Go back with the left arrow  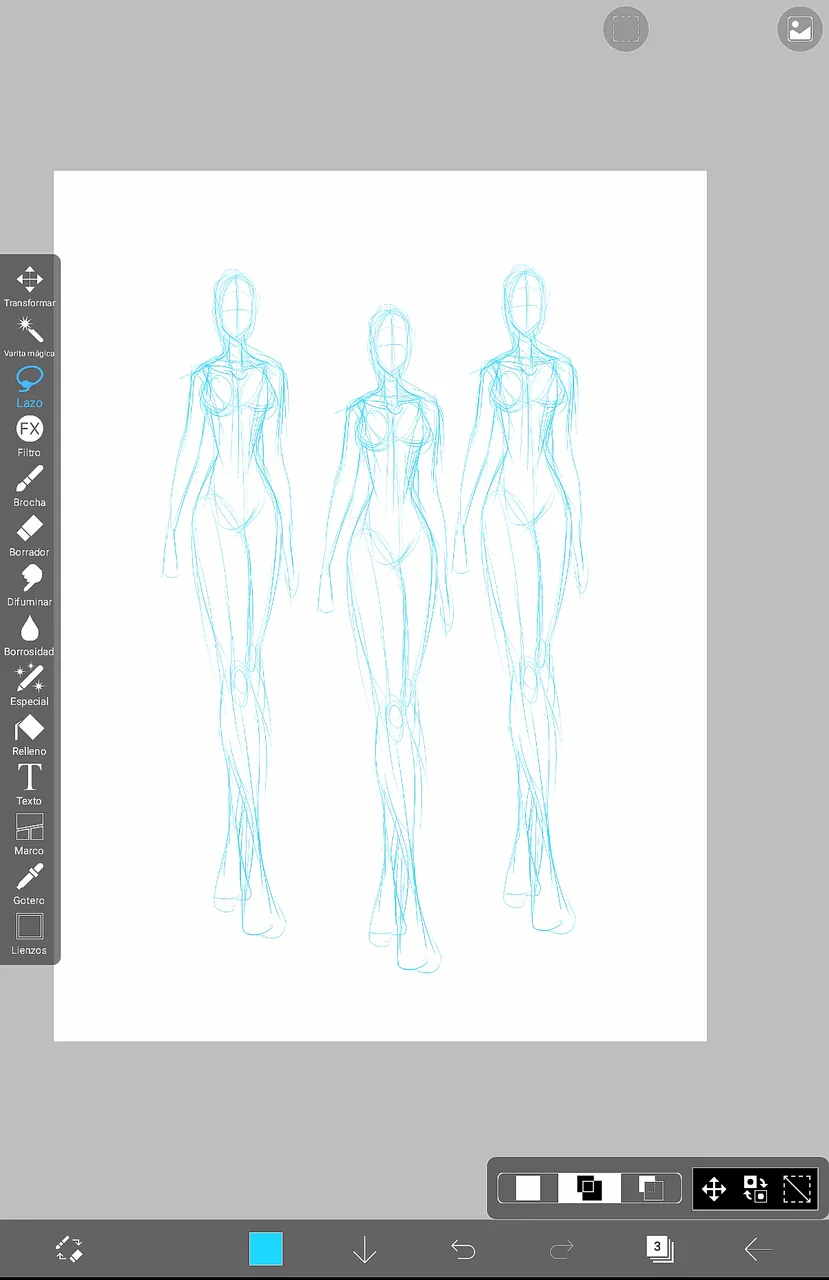758,1249
